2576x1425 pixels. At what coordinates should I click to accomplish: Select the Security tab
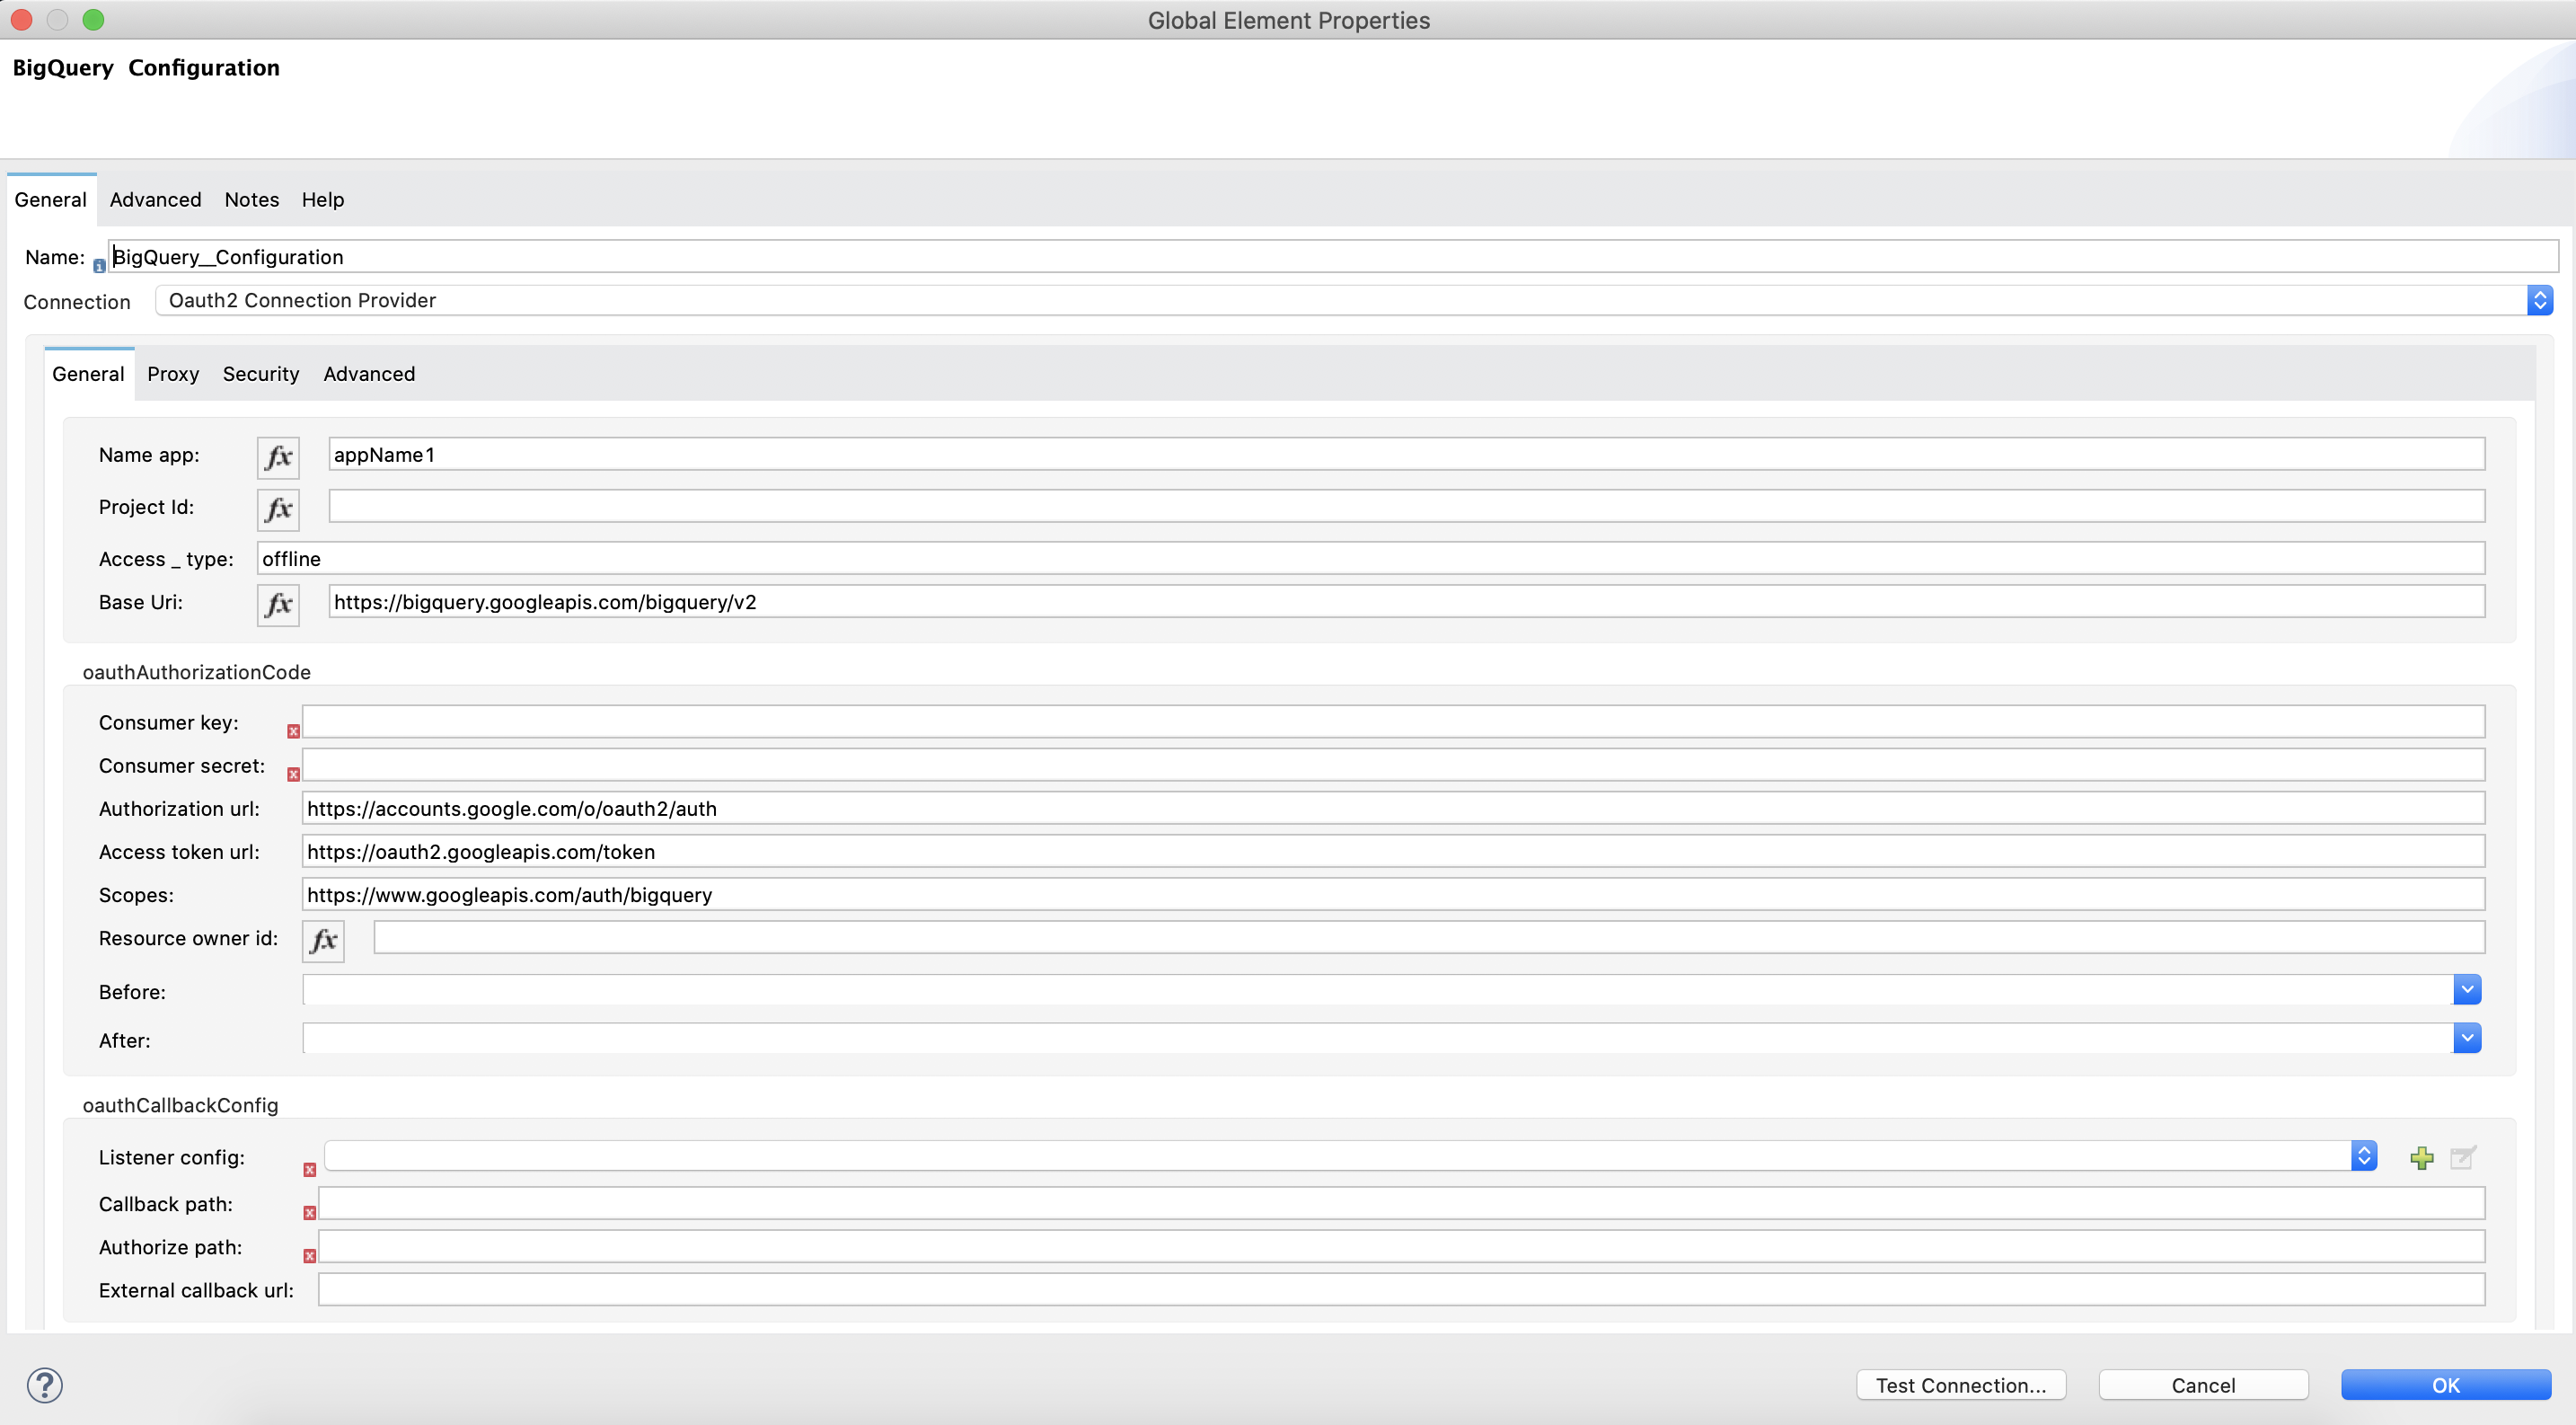coord(260,374)
